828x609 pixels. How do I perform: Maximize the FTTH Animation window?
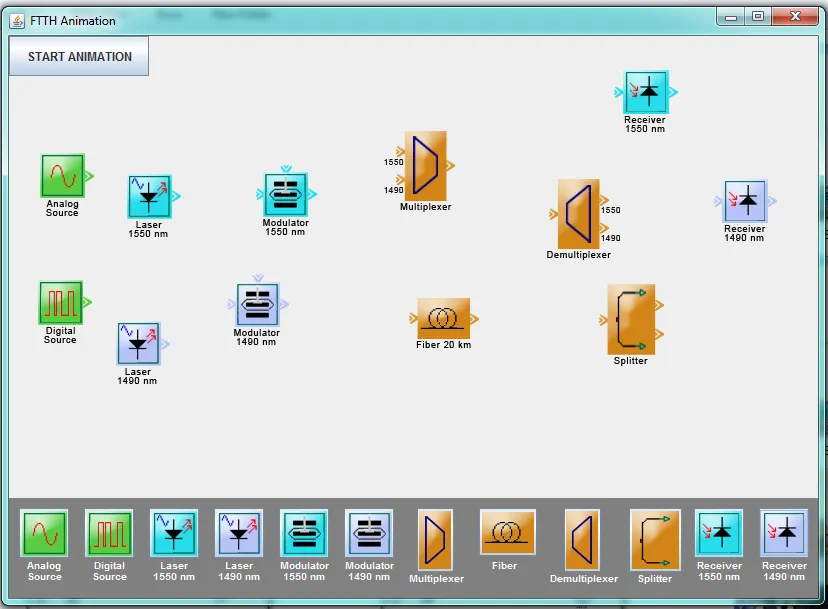tap(758, 17)
